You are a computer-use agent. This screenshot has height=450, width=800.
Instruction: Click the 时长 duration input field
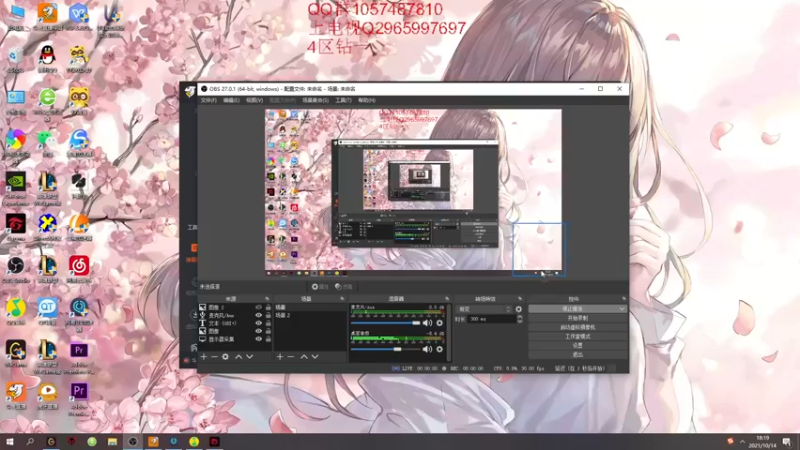tap(492, 319)
